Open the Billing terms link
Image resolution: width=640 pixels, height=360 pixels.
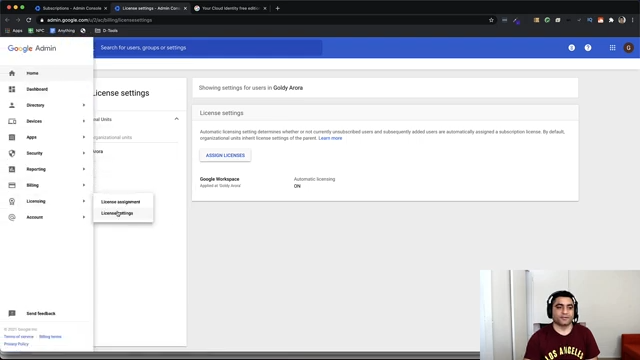(x=50, y=337)
